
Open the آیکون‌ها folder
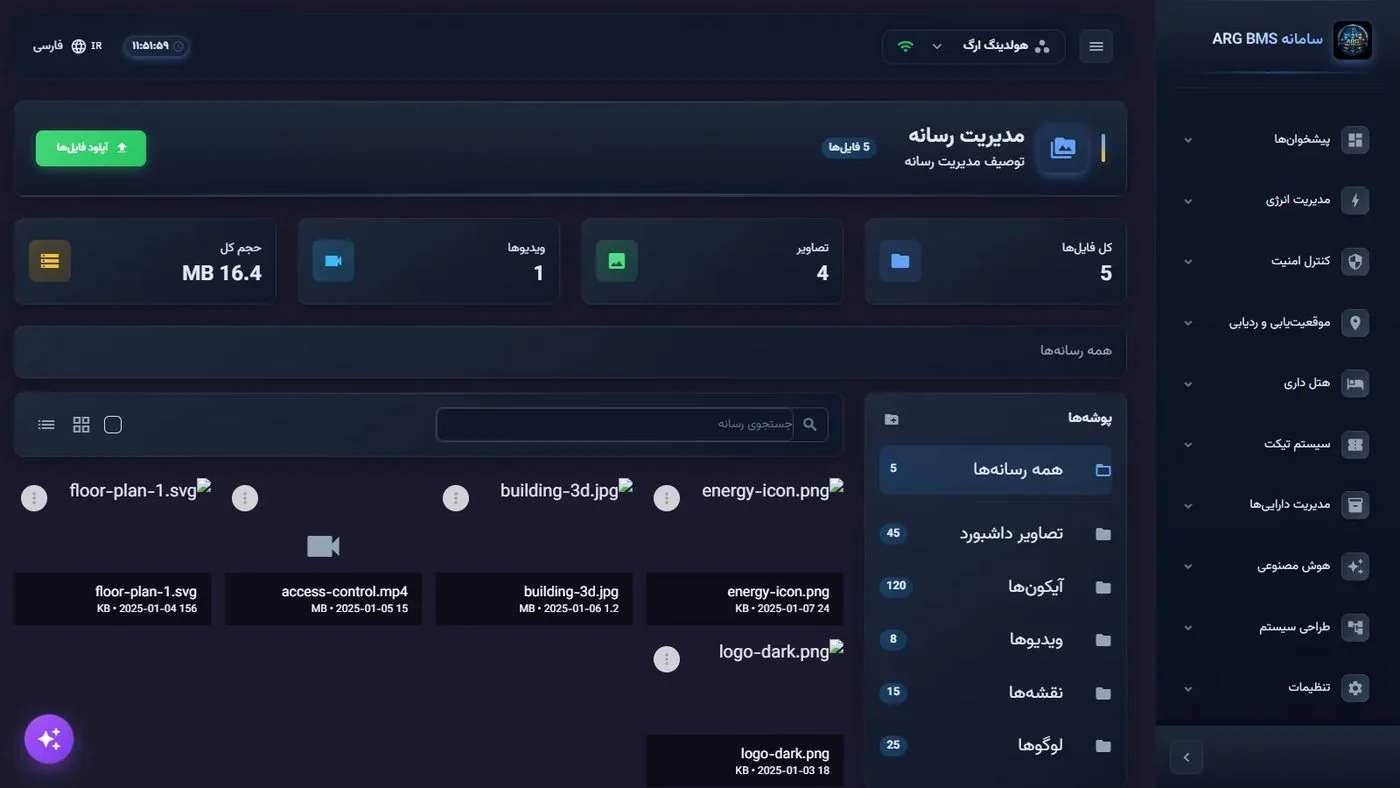[995, 587]
